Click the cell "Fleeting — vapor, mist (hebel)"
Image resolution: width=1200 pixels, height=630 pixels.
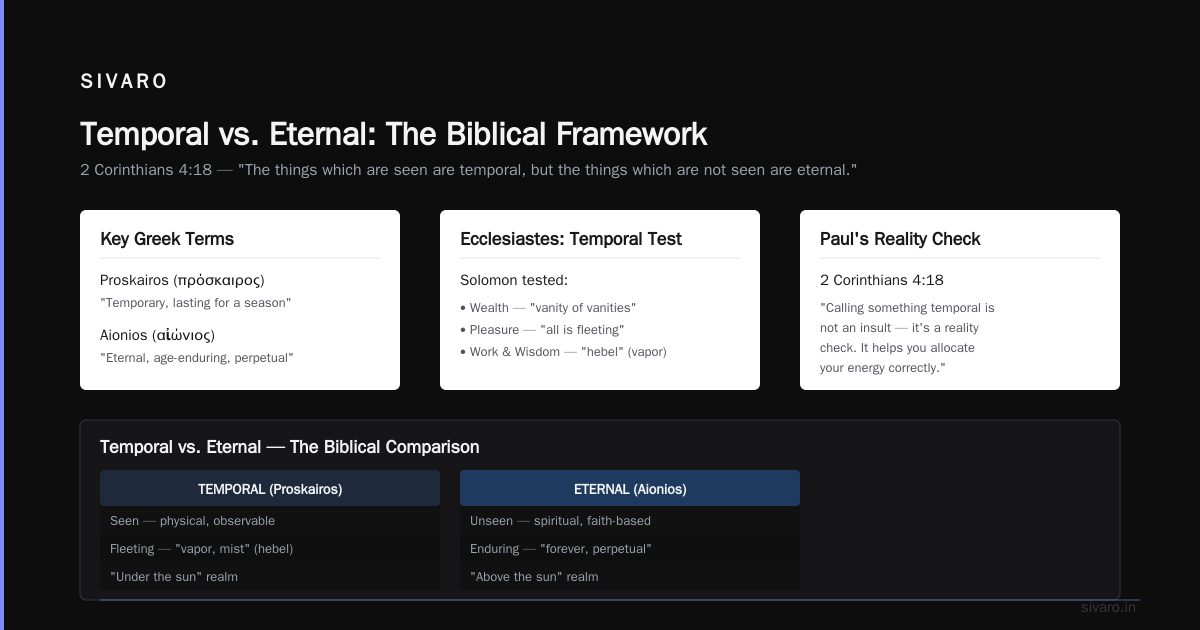coord(270,549)
